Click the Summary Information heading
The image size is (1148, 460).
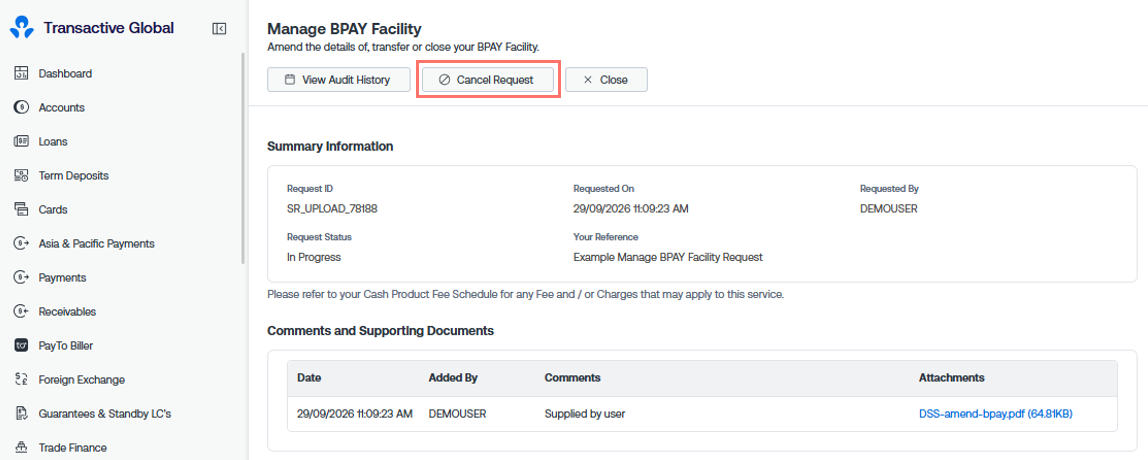[330, 146]
